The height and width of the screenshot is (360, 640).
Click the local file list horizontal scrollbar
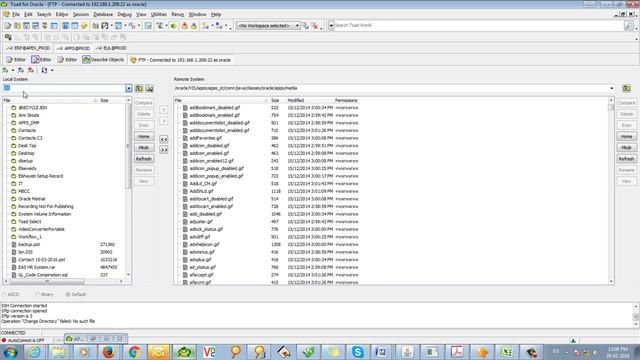(x=63, y=281)
